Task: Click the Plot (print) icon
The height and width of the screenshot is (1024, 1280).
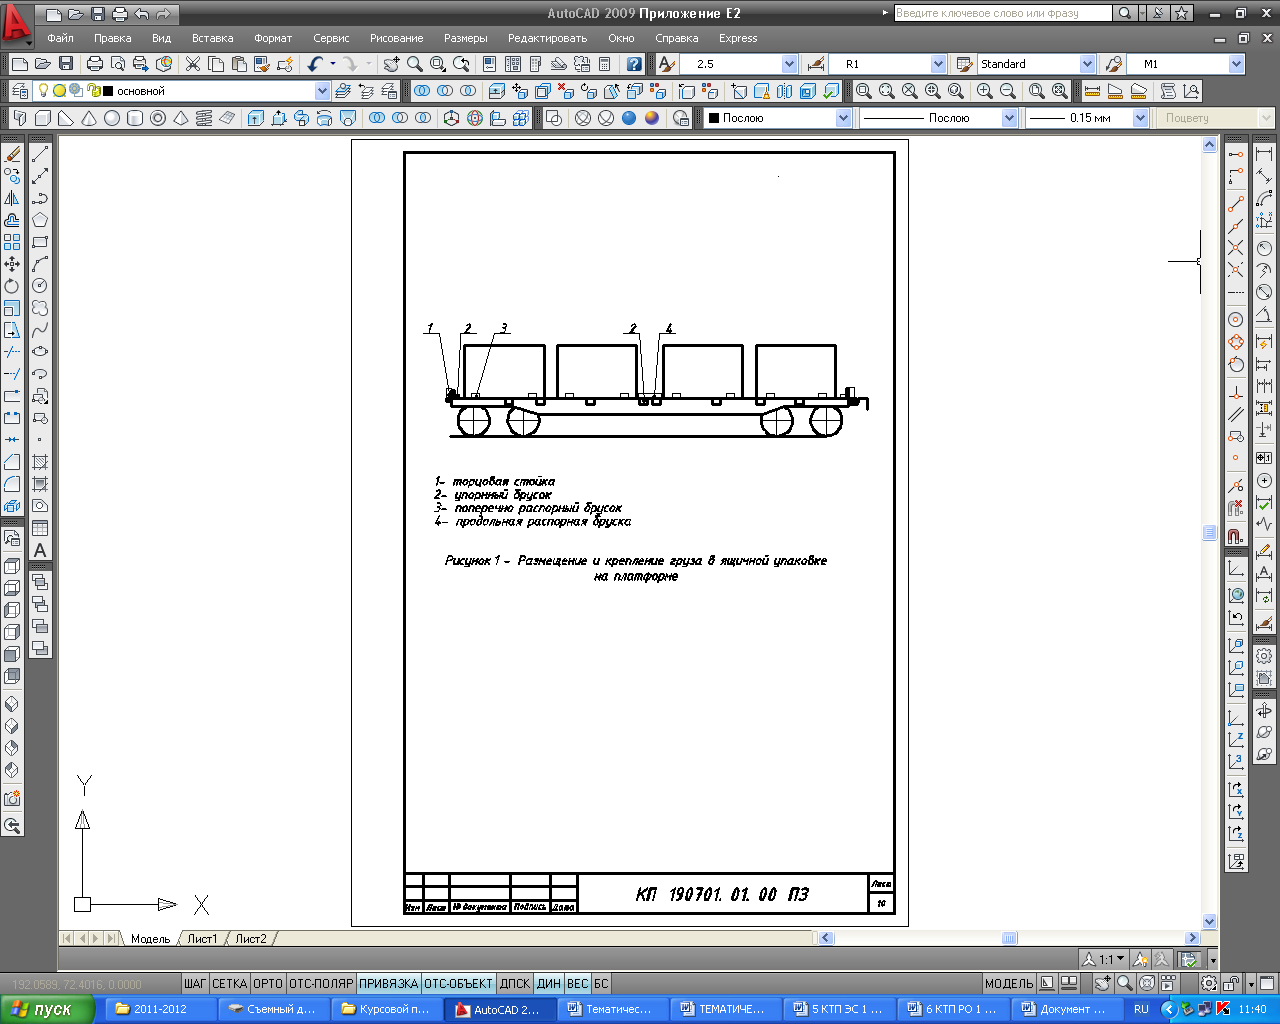Action: (95, 64)
